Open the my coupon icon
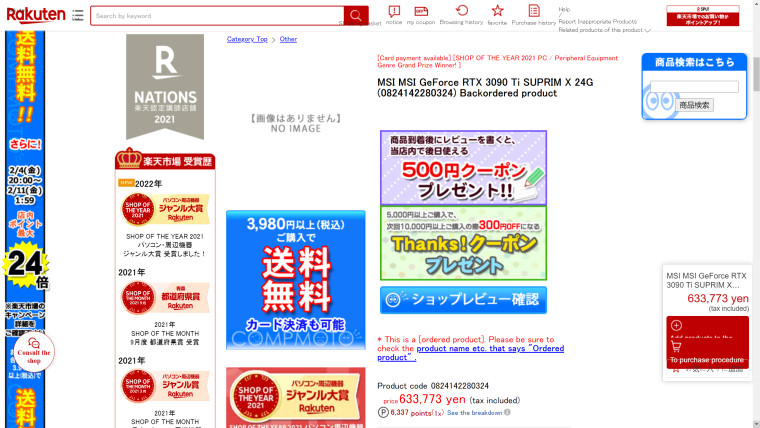The width and height of the screenshot is (760, 428). [421, 11]
